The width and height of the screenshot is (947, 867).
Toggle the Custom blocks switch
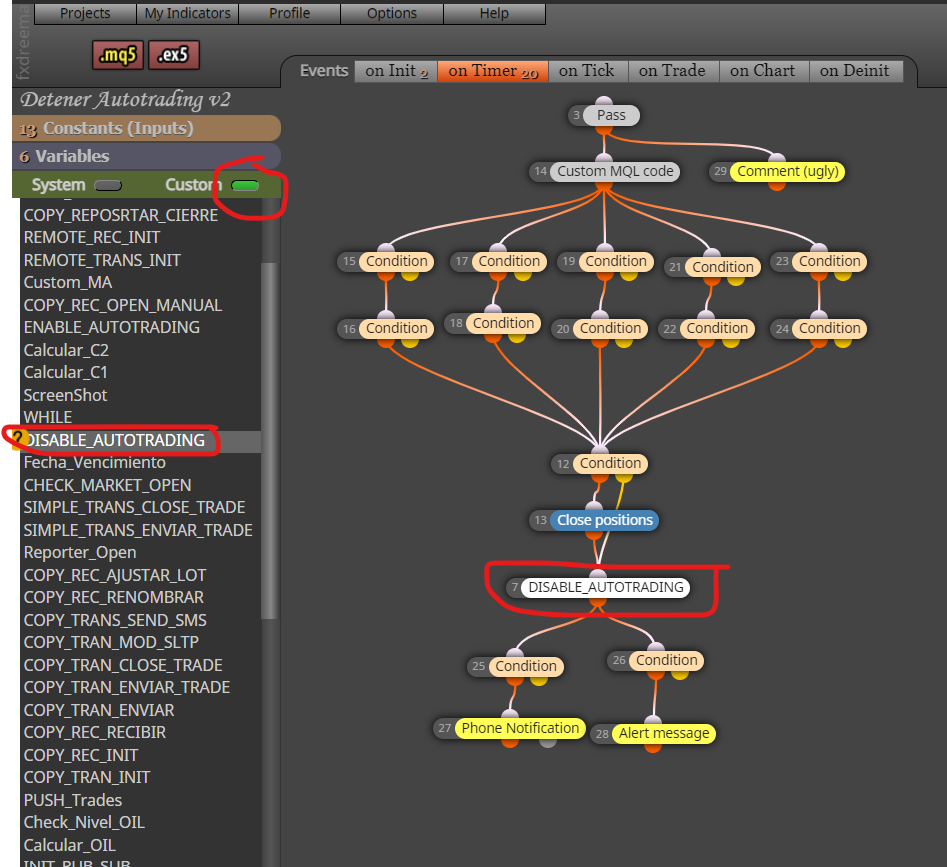245,185
